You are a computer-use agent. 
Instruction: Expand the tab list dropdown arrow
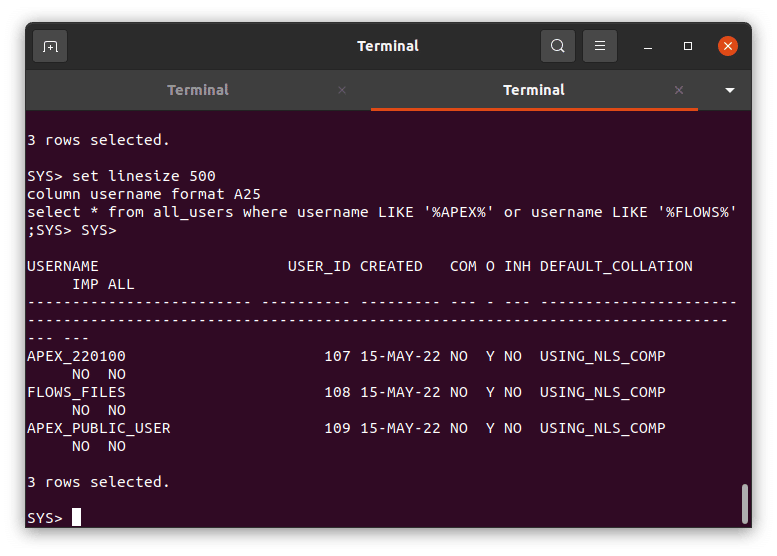[x=730, y=90]
